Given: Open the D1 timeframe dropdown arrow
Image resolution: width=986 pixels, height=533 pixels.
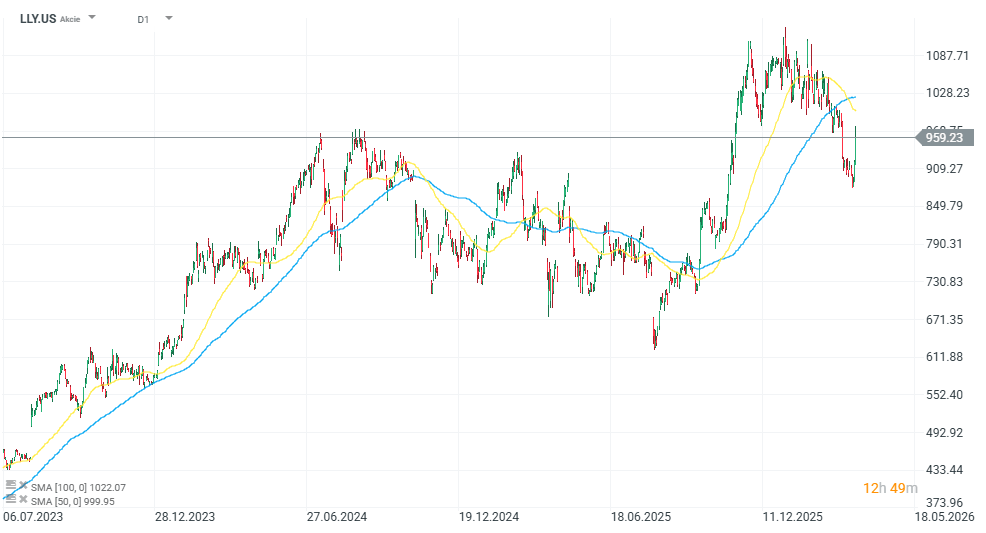Looking at the screenshot, I should point(168,18).
